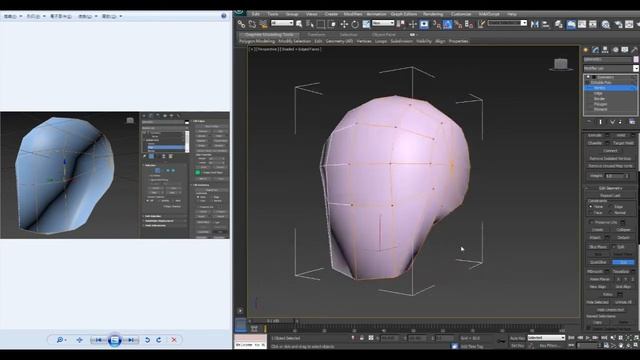The image size is (640, 360).
Task: Open the Utilities hammer panel tab
Action: point(634,50)
